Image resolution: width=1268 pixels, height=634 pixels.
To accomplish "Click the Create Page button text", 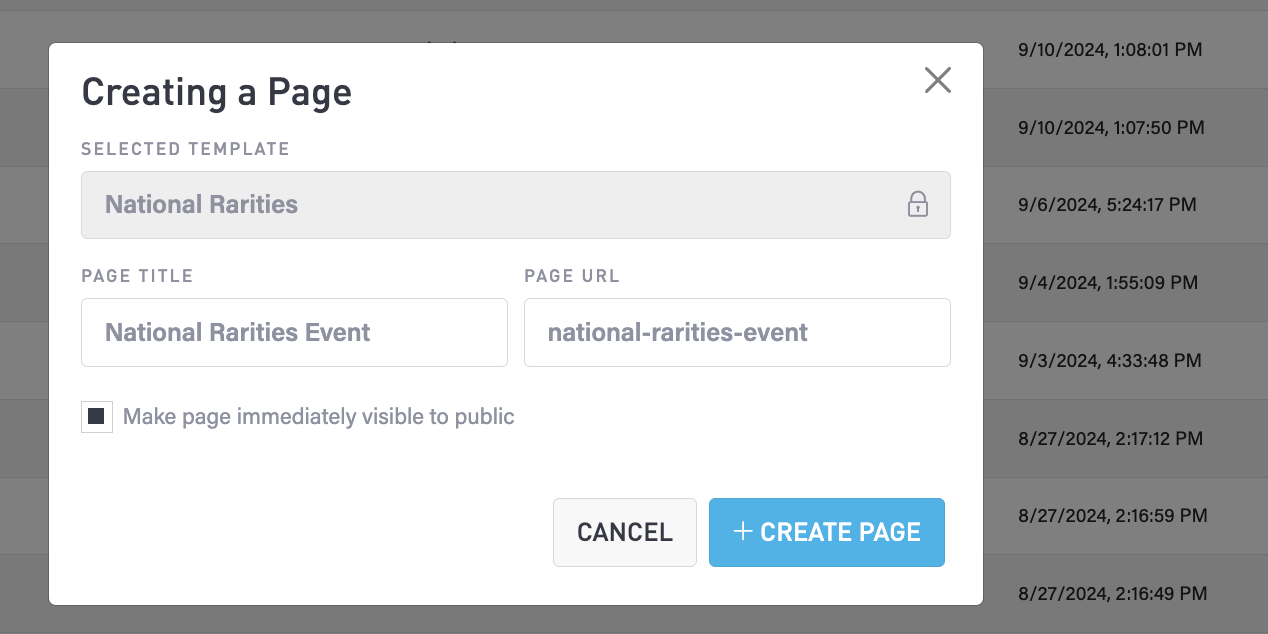I will 840,533.
